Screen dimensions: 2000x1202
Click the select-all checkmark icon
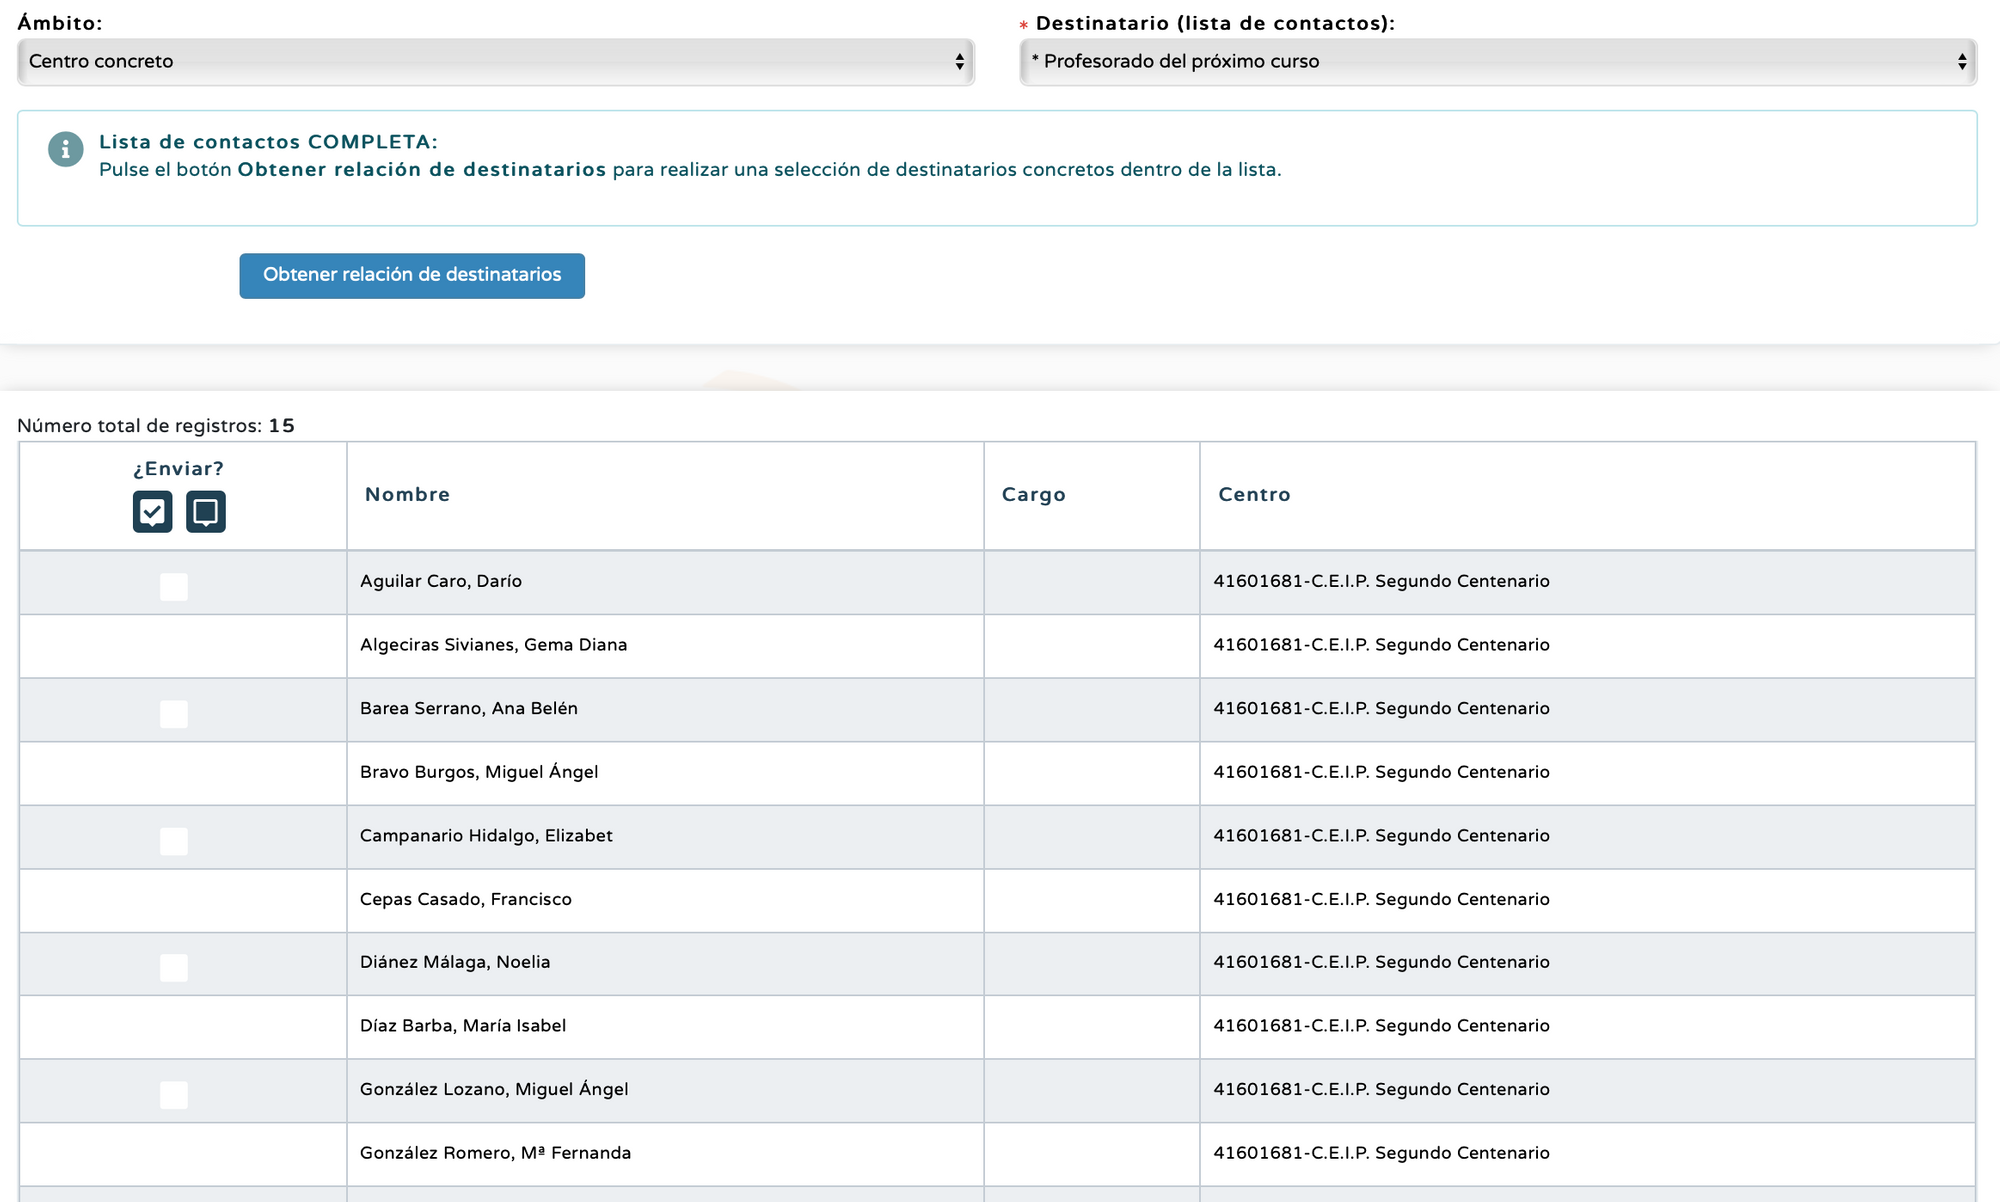point(152,511)
